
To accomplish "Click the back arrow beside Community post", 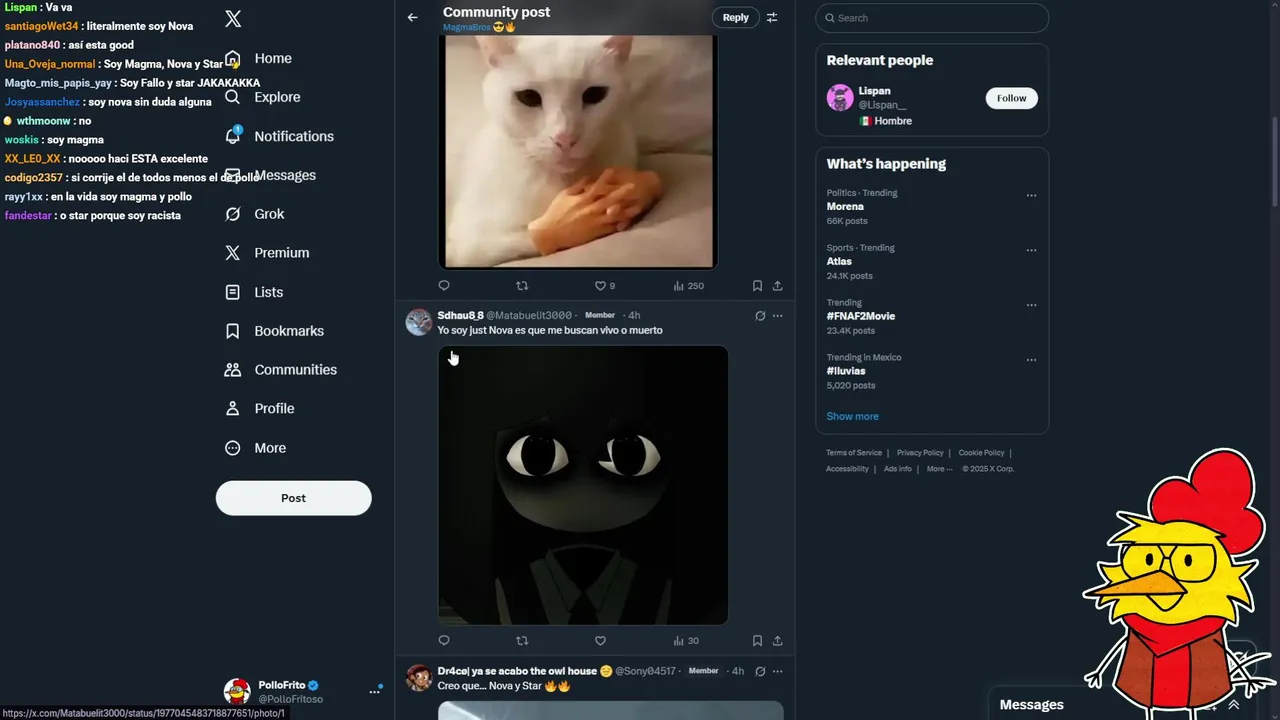I will (x=412, y=17).
